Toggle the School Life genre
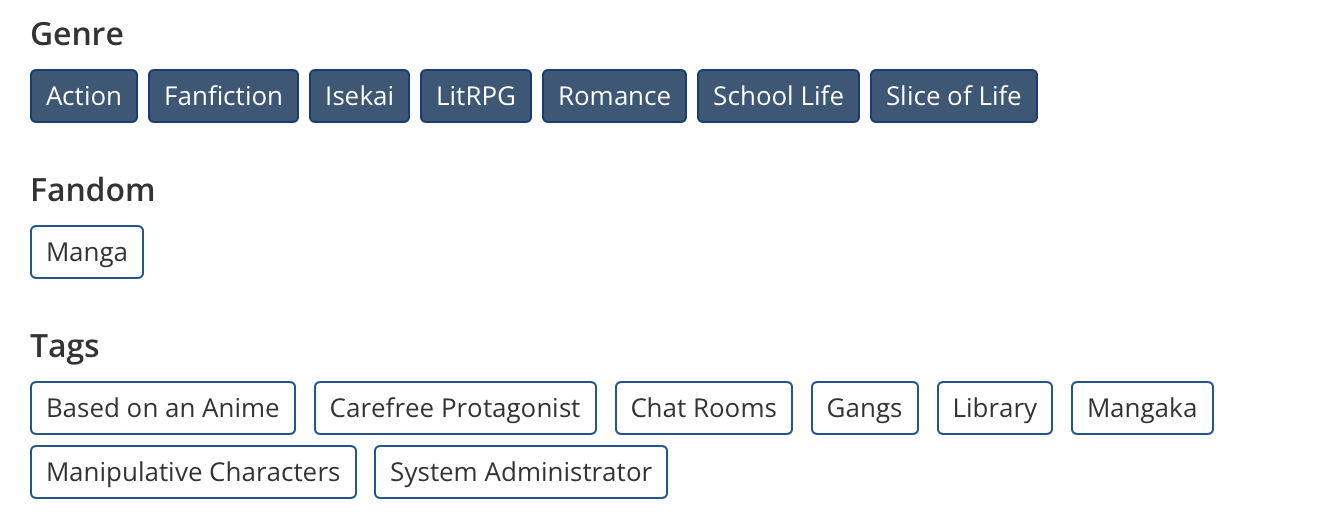 click(x=778, y=96)
